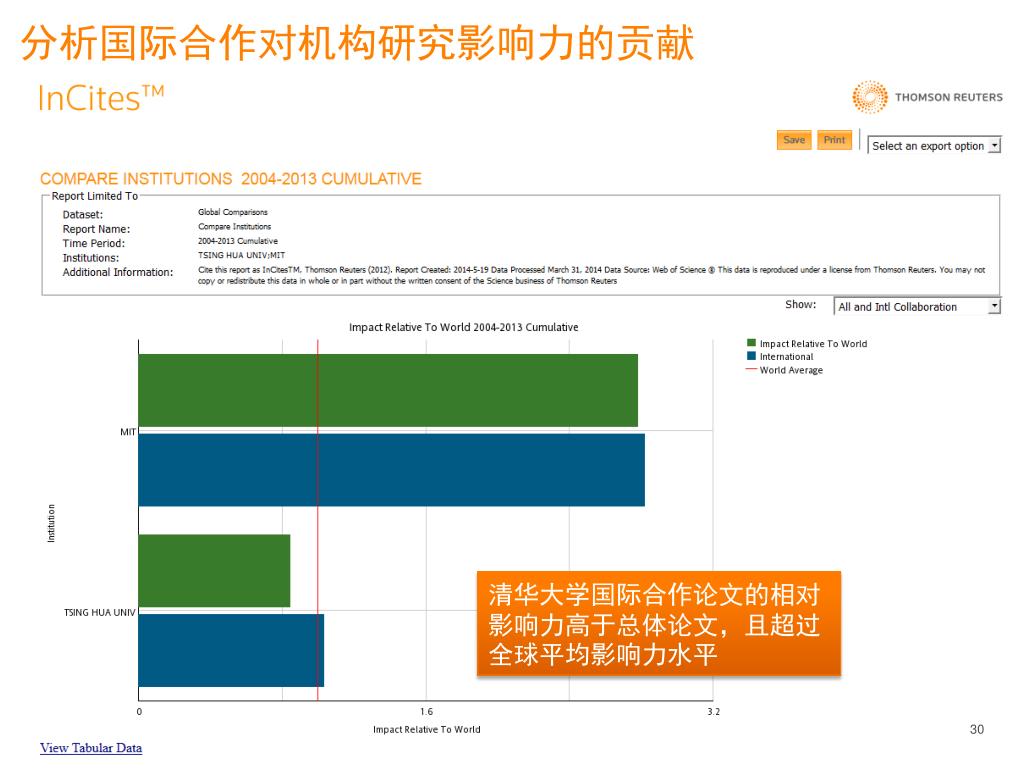
Task: Click the International legend label
Action: 786,357
